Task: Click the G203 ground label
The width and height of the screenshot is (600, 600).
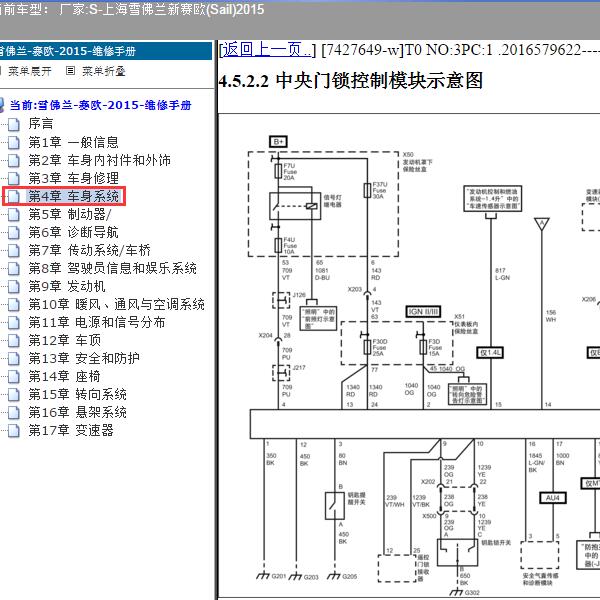Action: tap(311, 577)
